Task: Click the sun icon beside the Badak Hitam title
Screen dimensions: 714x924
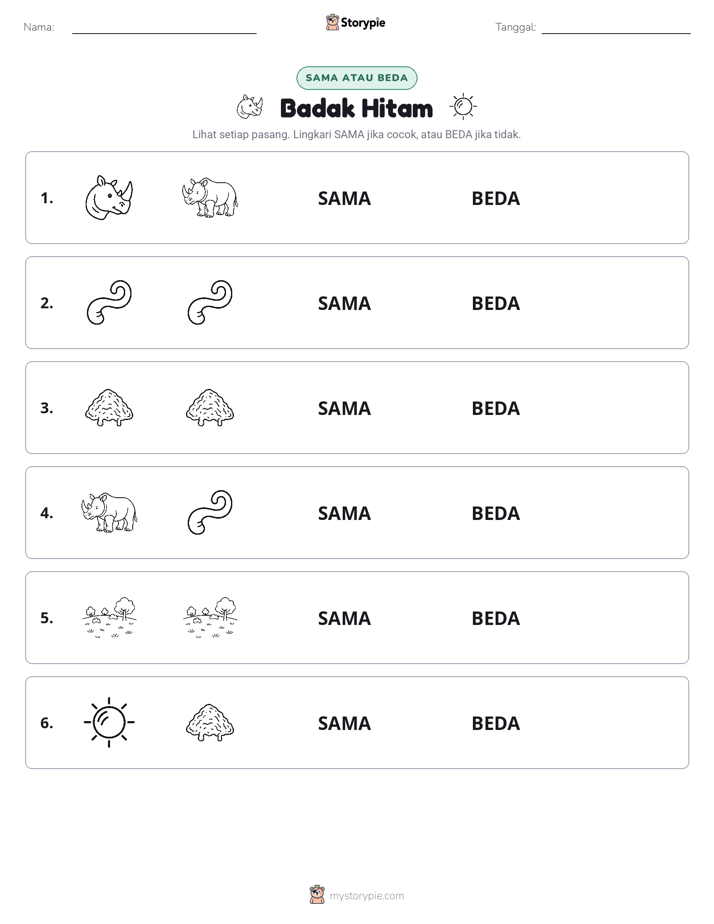Action: pyautogui.click(x=463, y=107)
